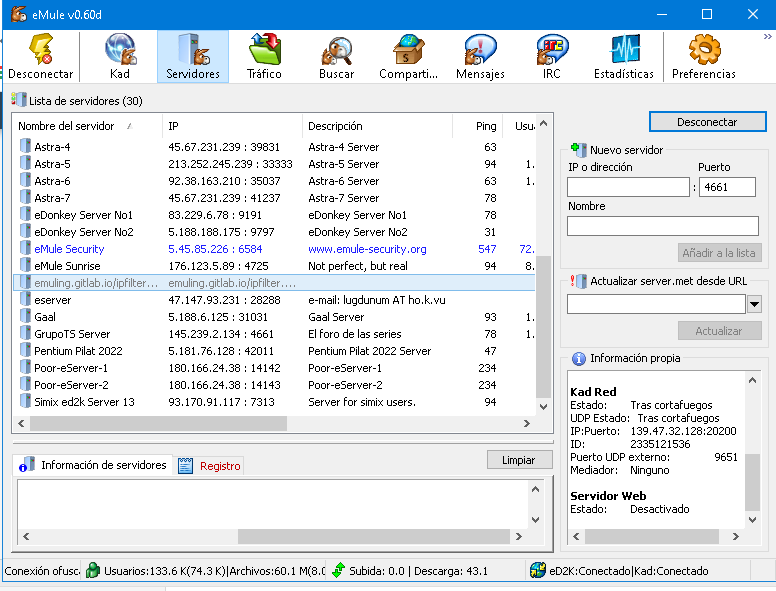Select the emuling.gitlab.io/ipfilter server row
This screenshot has height=591, width=776.
275,283
